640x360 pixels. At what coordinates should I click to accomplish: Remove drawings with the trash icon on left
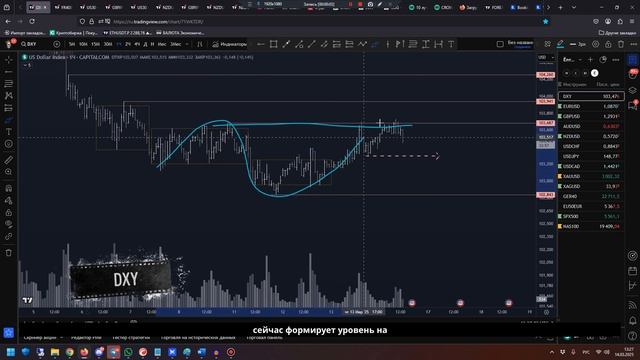point(9,253)
